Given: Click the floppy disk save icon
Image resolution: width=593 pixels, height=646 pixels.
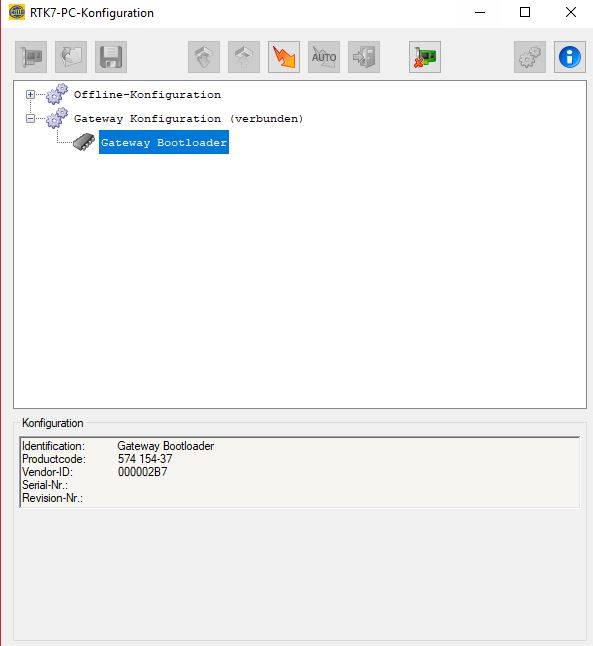Looking at the screenshot, I should pos(111,57).
